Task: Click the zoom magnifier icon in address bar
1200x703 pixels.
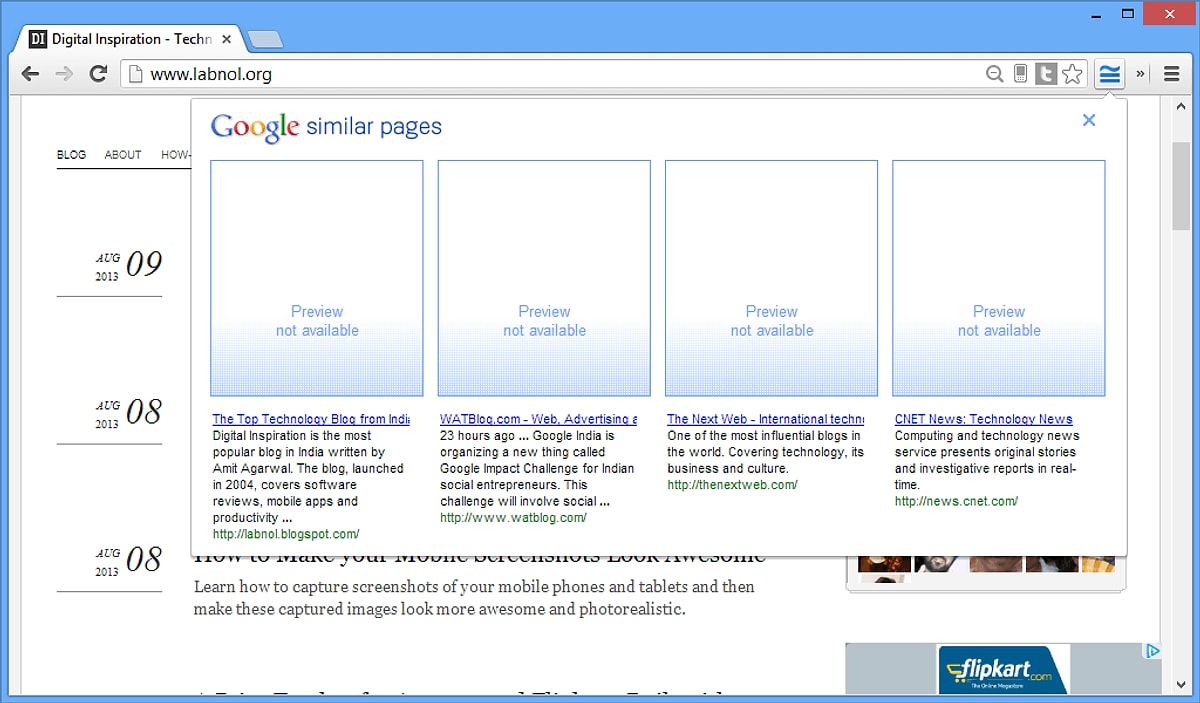Action: click(994, 74)
